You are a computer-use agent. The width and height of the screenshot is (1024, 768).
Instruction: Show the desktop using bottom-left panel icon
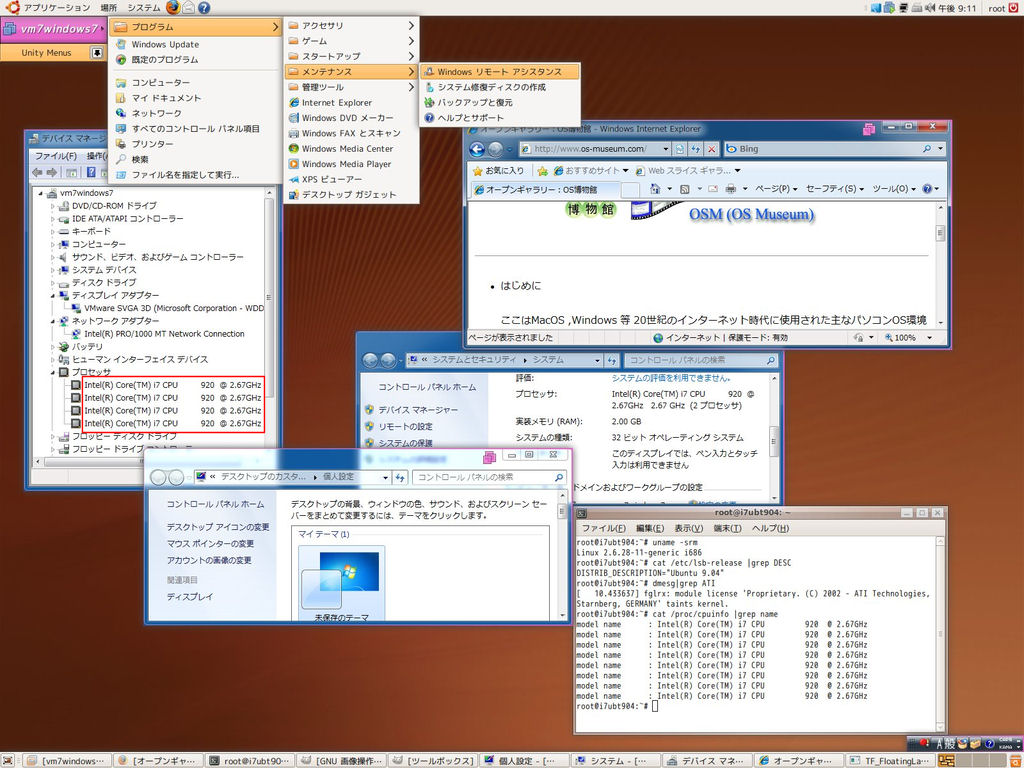[x=8, y=761]
